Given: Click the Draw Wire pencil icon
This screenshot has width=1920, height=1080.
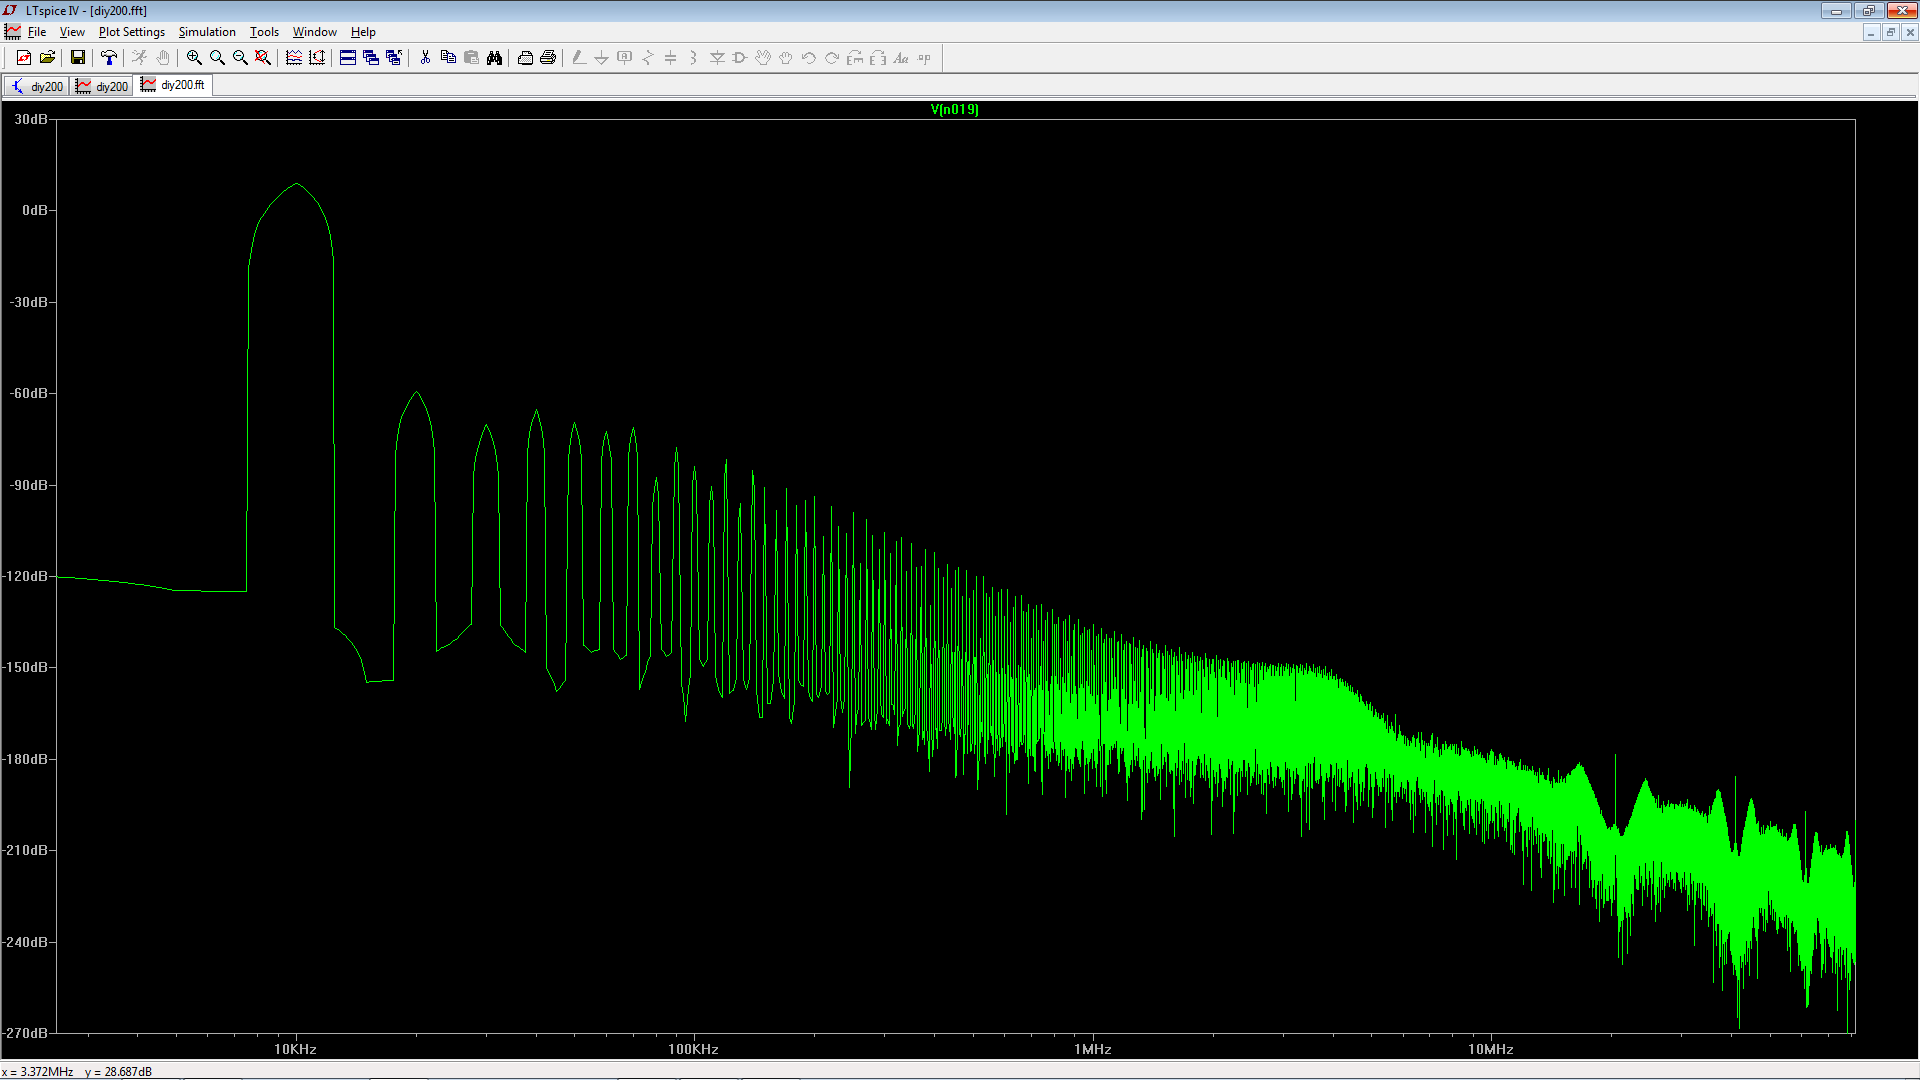Looking at the screenshot, I should click(x=579, y=58).
